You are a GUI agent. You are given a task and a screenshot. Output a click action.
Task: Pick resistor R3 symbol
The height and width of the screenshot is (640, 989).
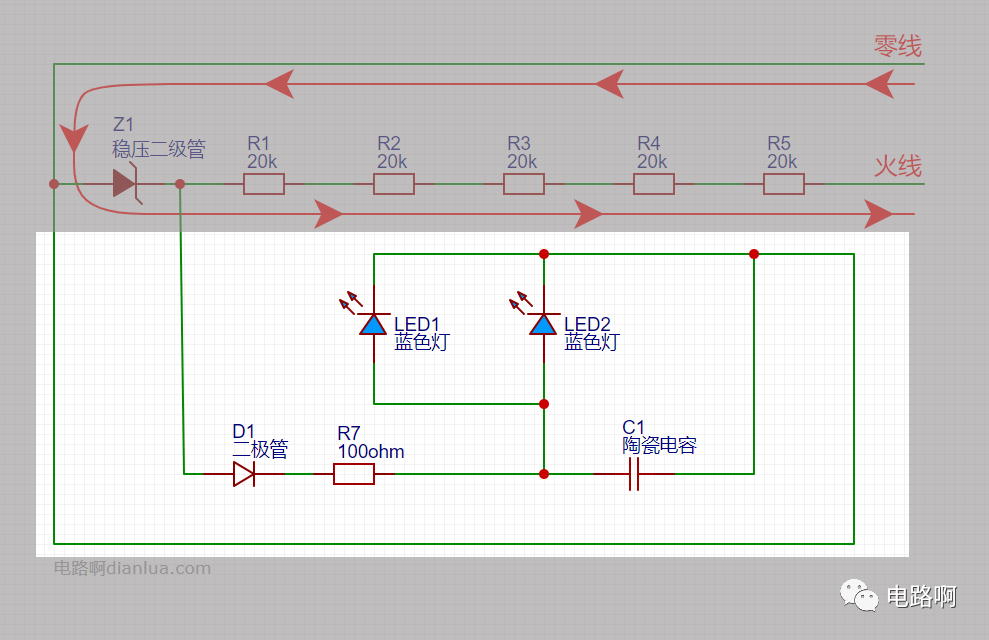point(524,184)
